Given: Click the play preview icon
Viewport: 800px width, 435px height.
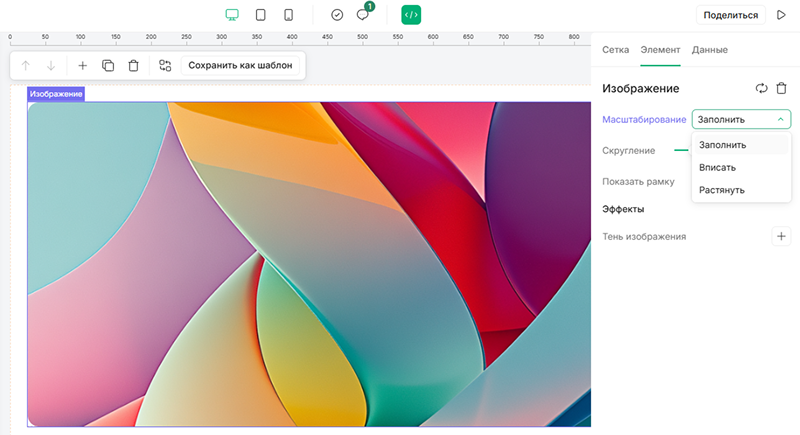Looking at the screenshot, I should pos(781,15).
